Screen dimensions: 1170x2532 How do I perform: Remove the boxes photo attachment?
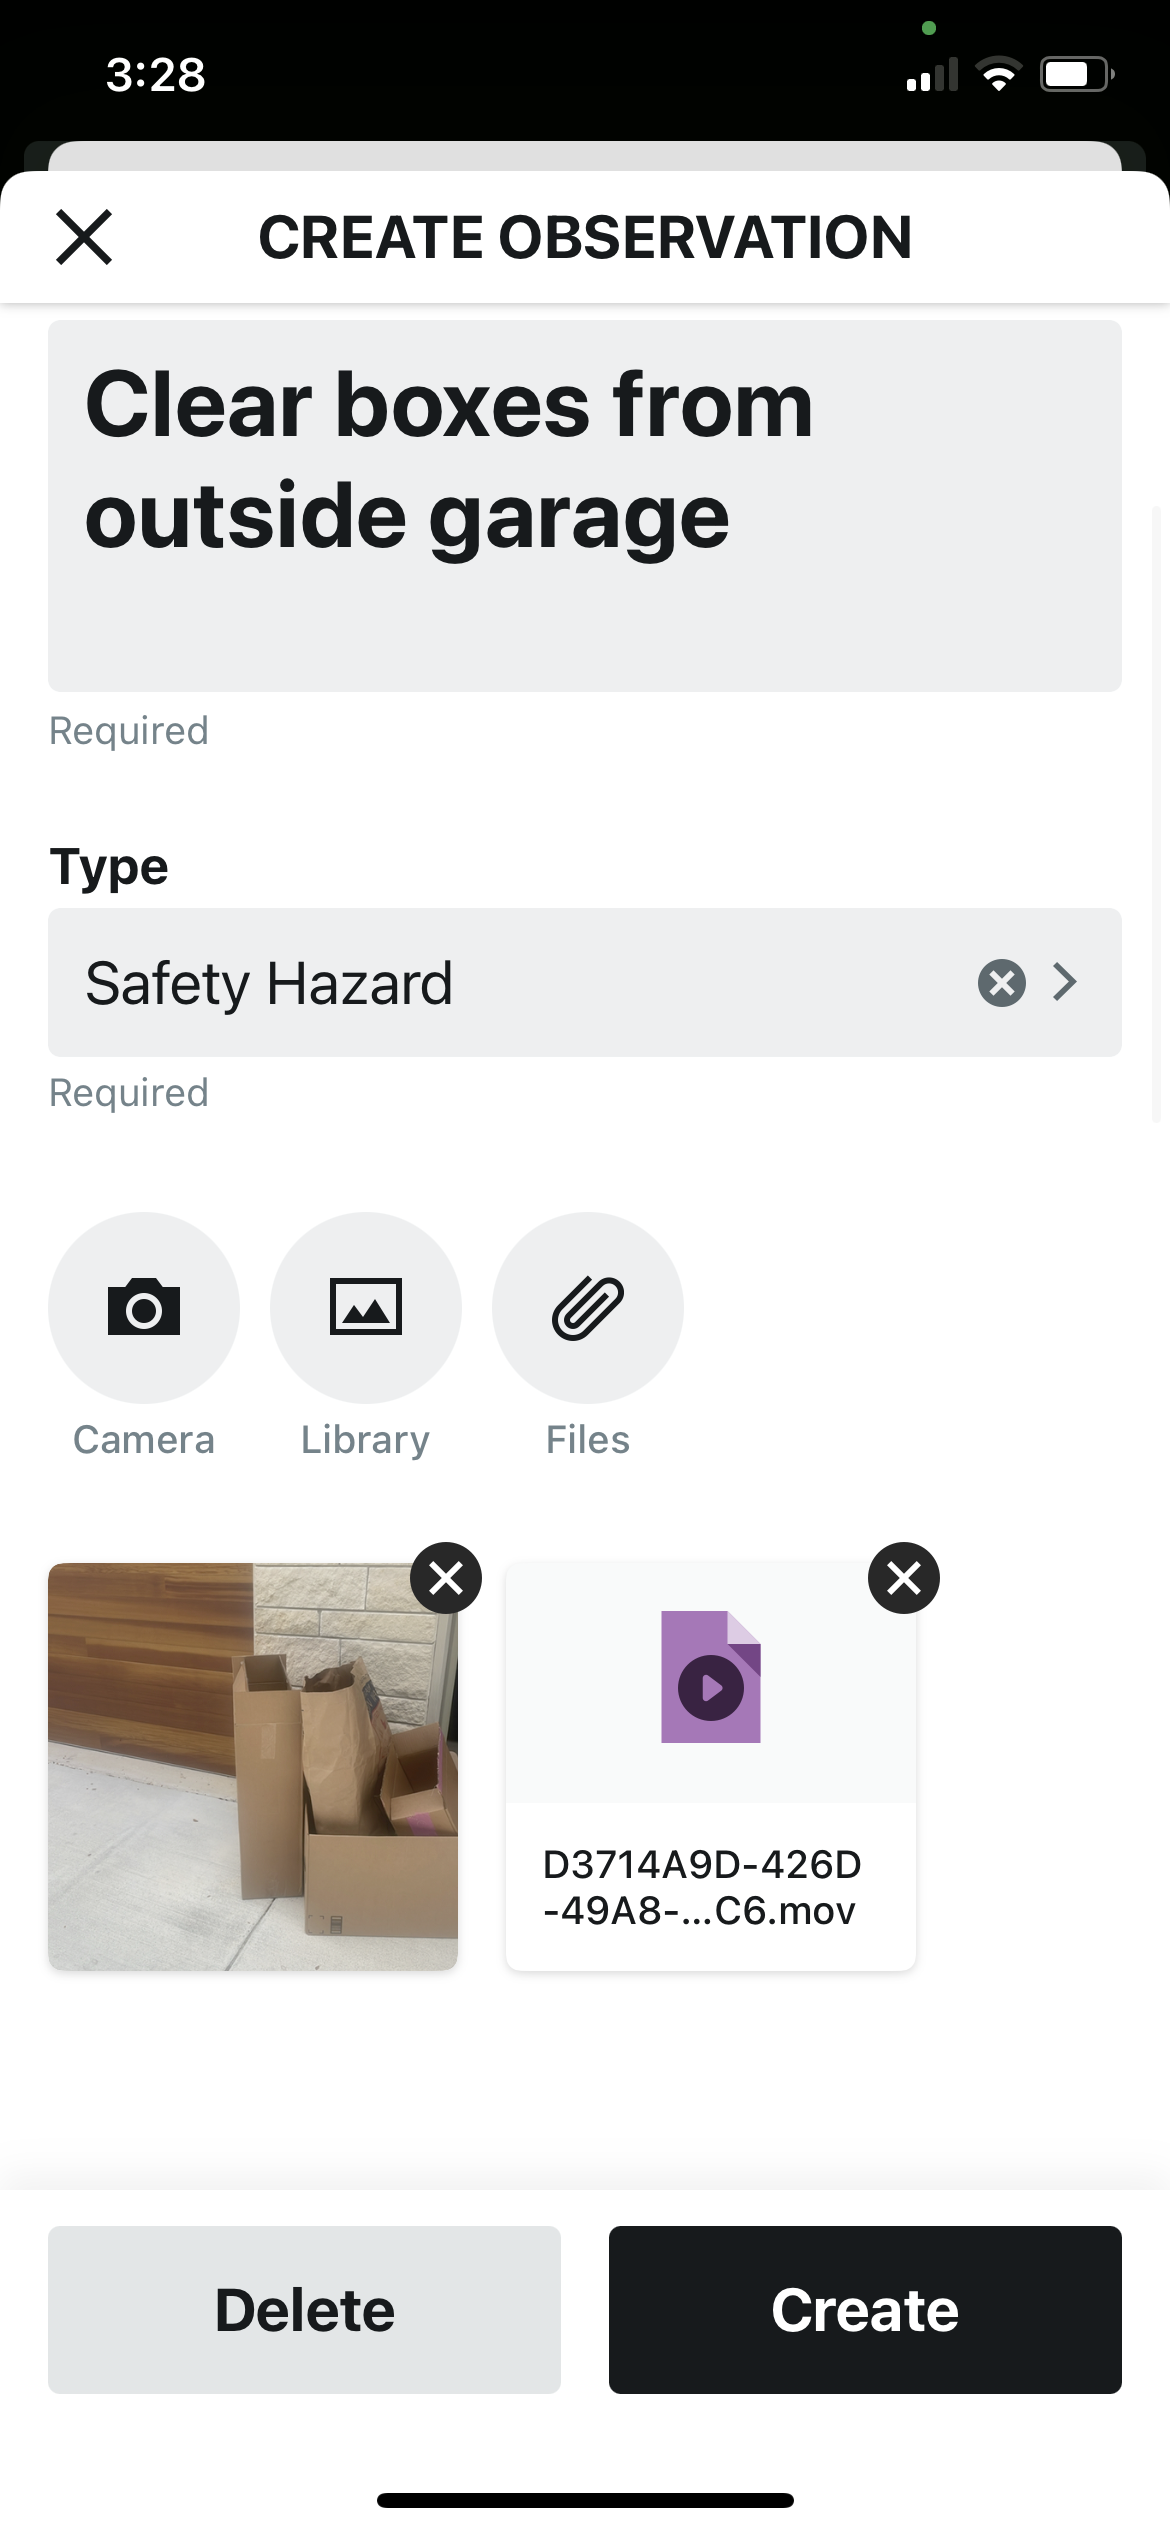coord(446,1578)
